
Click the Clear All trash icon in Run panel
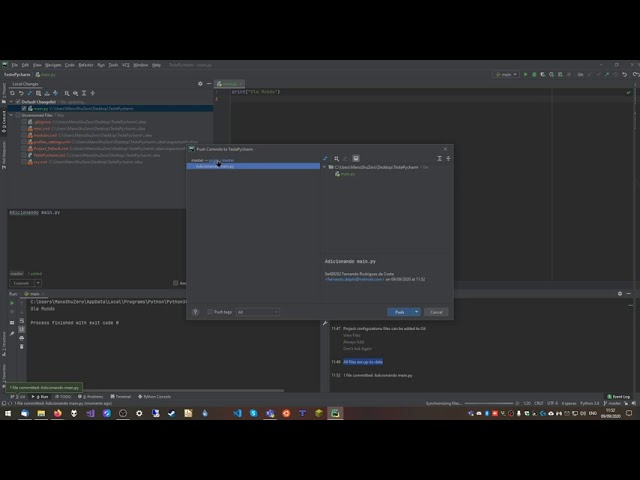pos(22,347)
